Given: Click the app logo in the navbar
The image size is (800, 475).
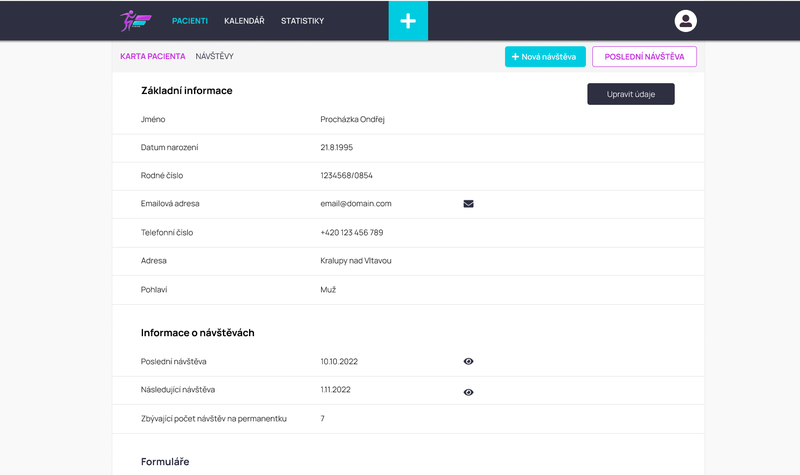Looking at the screenshot, I should pos(135,20).
